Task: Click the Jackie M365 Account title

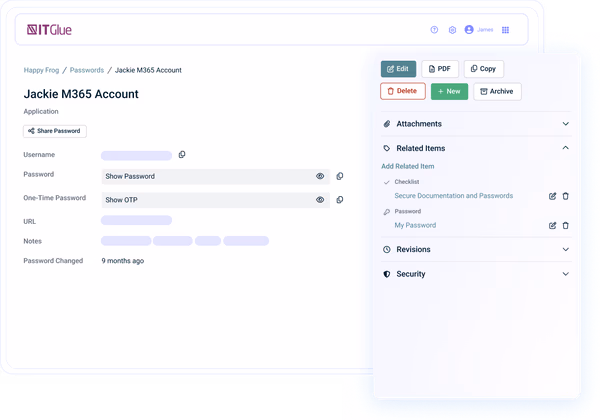Action: (x=81, y=94)
